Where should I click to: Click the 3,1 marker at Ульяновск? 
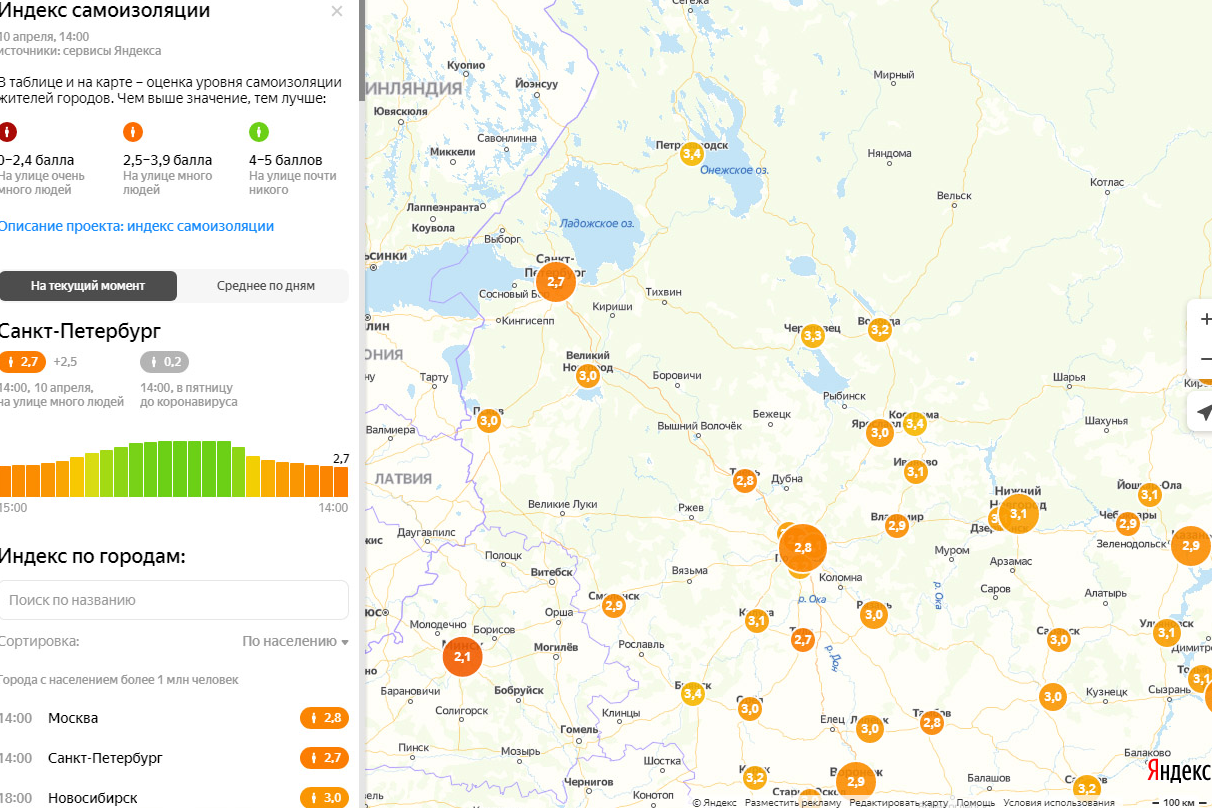[x=1167, y=633]
